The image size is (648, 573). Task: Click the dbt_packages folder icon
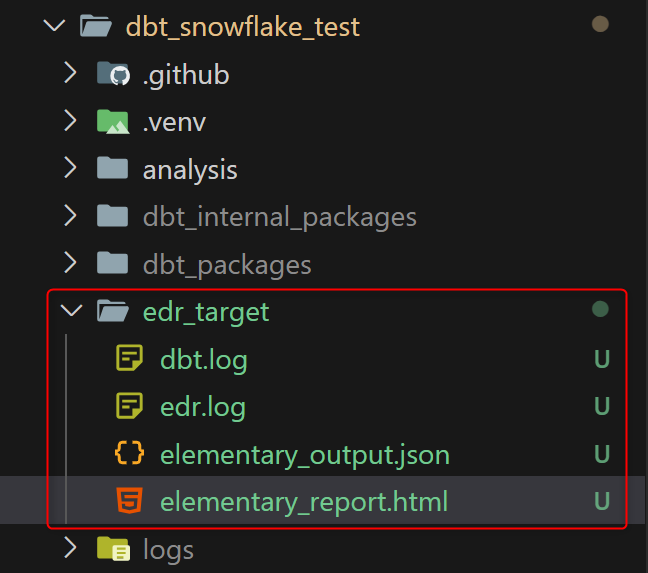pyautogui.click(x=112, y=263)
